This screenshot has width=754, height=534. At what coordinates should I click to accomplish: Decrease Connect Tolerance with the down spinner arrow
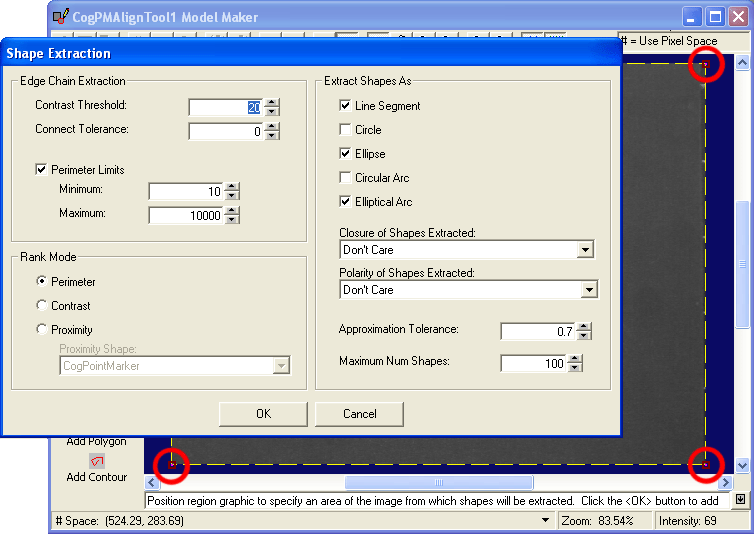[x=272, y=136]
